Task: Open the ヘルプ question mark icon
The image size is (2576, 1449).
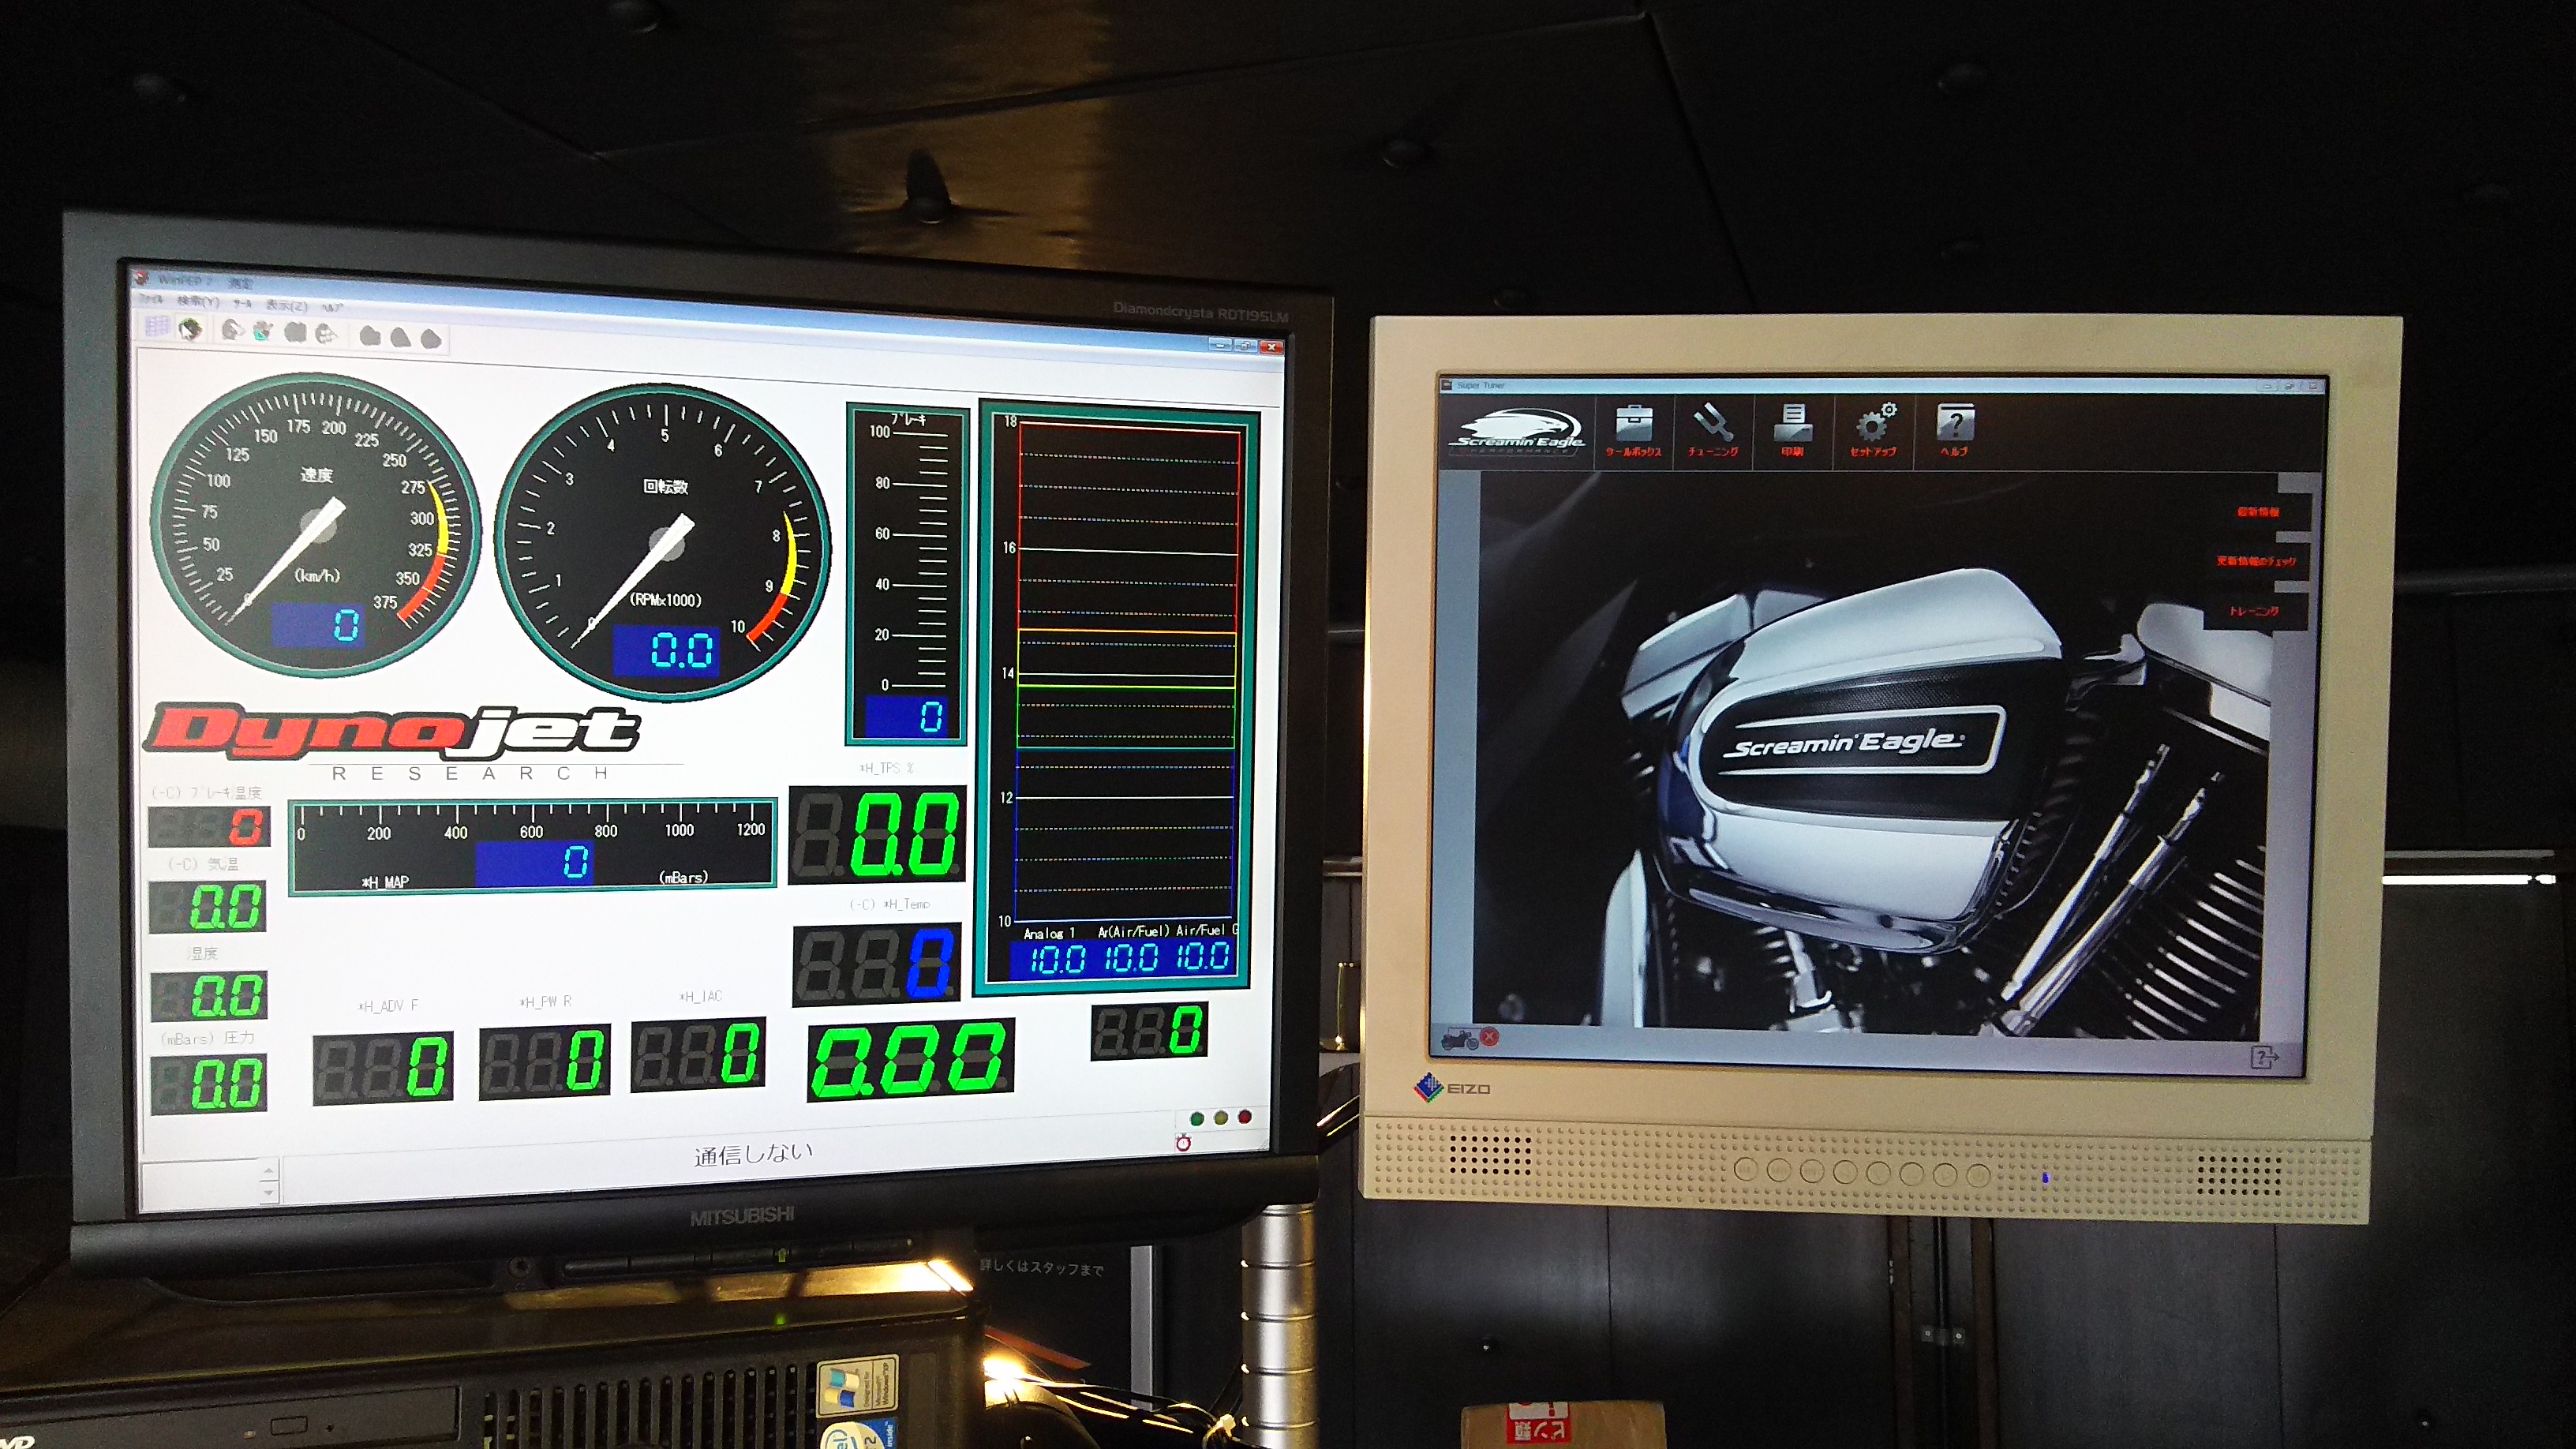Action: 1955,431
